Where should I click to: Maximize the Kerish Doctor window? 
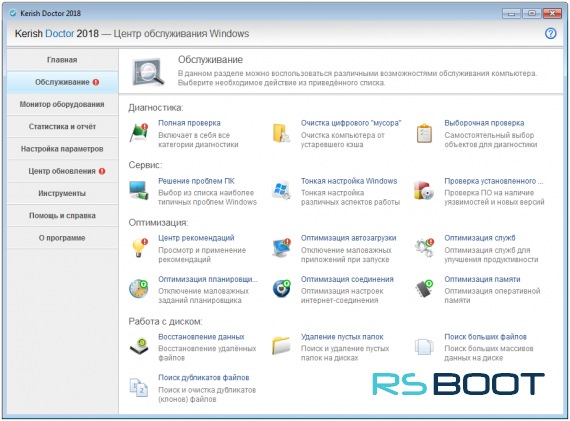[x=531, y=13]
